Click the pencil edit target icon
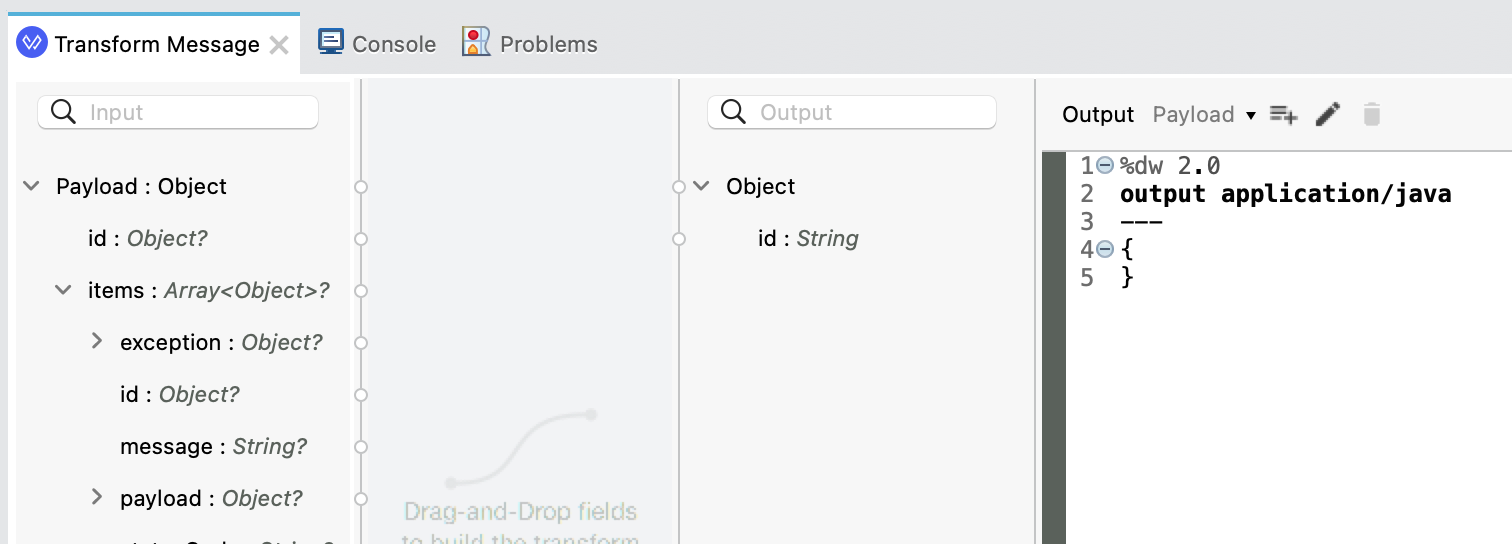This screenshot has height=544, width=1512. (x=1327, y=114)
